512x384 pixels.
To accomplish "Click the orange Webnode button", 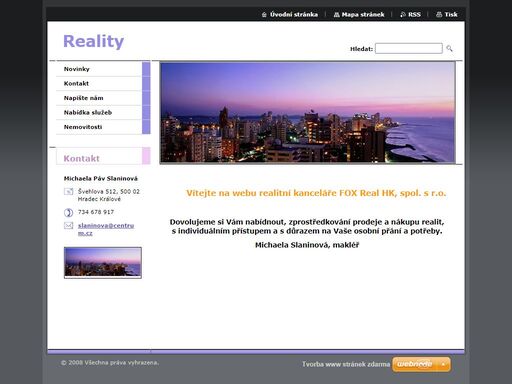I will [x=414, y=364].
